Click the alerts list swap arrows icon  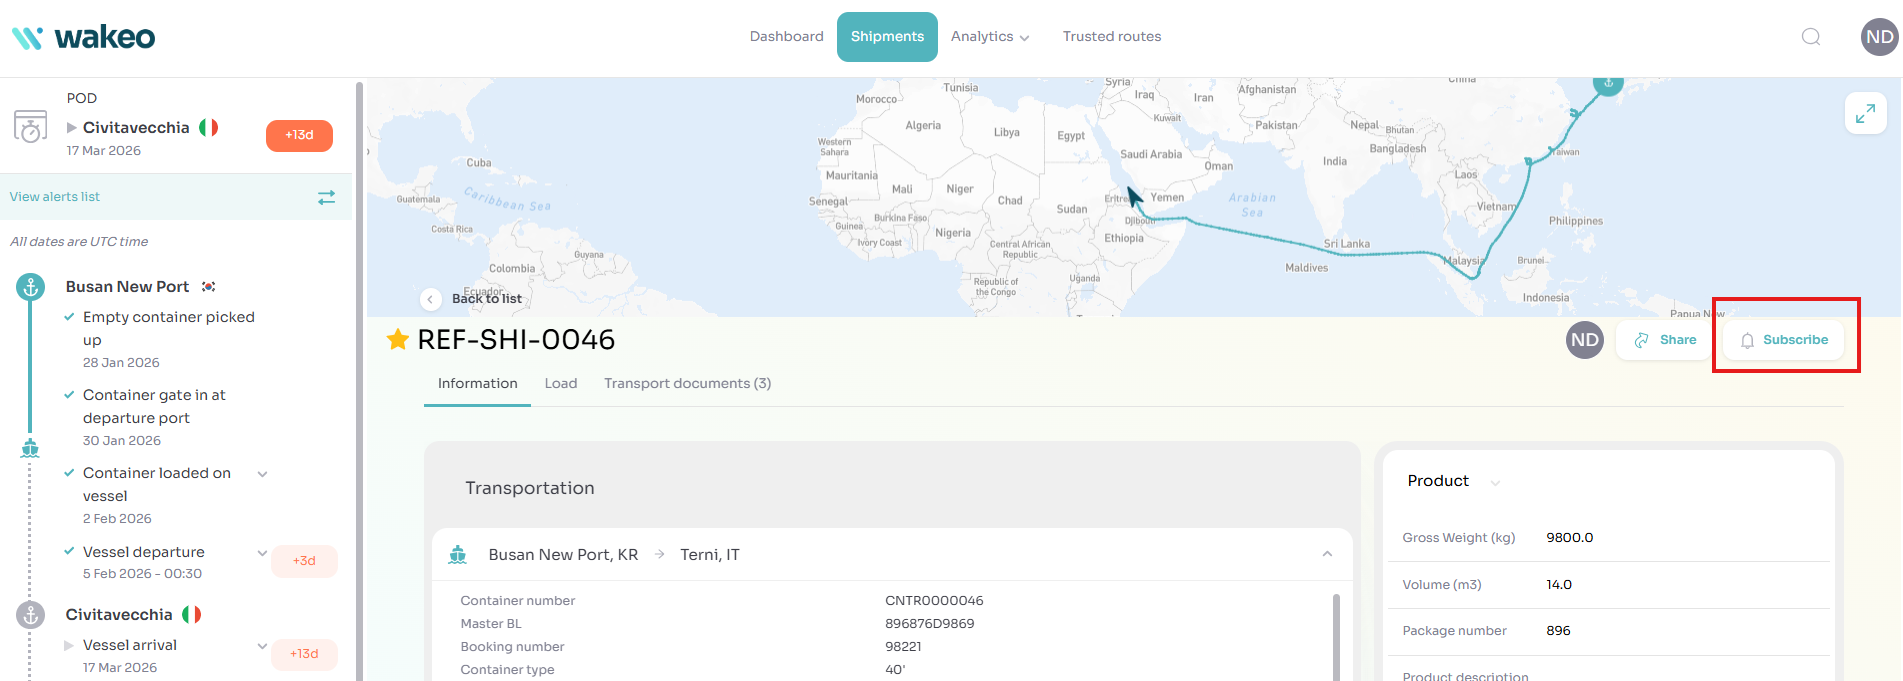click(326, 198)
